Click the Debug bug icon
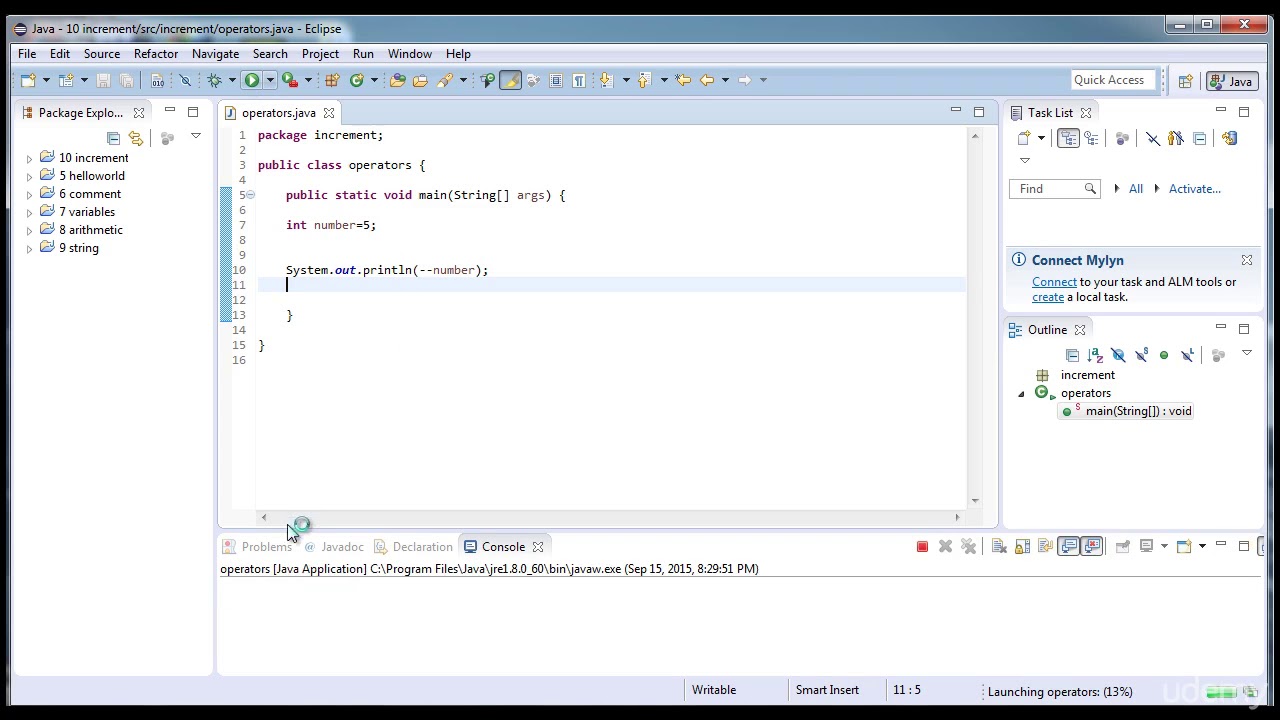Screen dimensions: 1280x720 click(214, 80)
